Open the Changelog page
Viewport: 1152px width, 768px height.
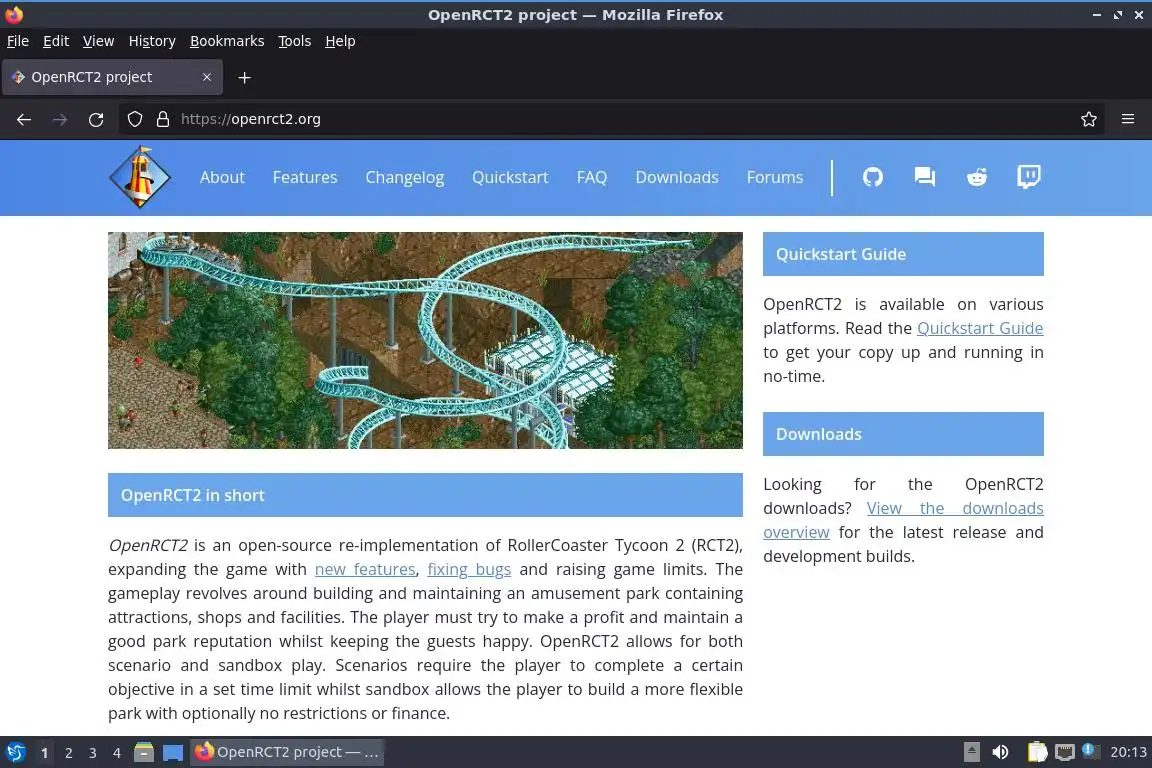(x=405, y=177)
